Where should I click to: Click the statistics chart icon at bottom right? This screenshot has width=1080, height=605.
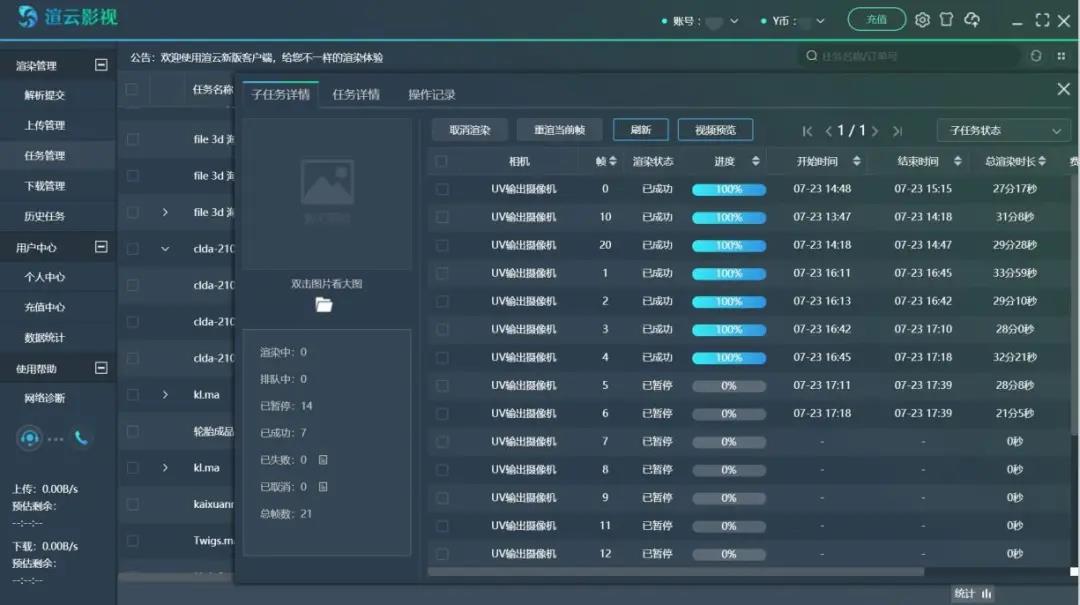(x=988, y=593)
